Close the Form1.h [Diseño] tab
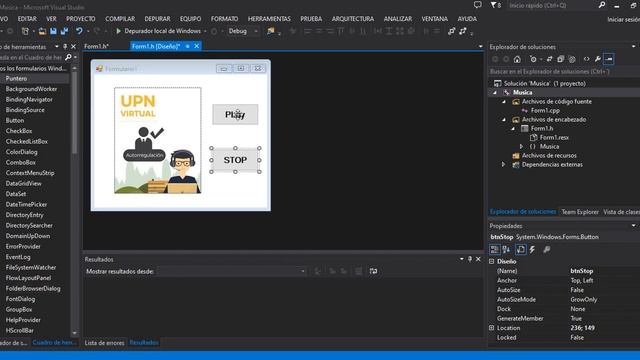The height and width of the screenshot is (360, 640). coord(197,47)
